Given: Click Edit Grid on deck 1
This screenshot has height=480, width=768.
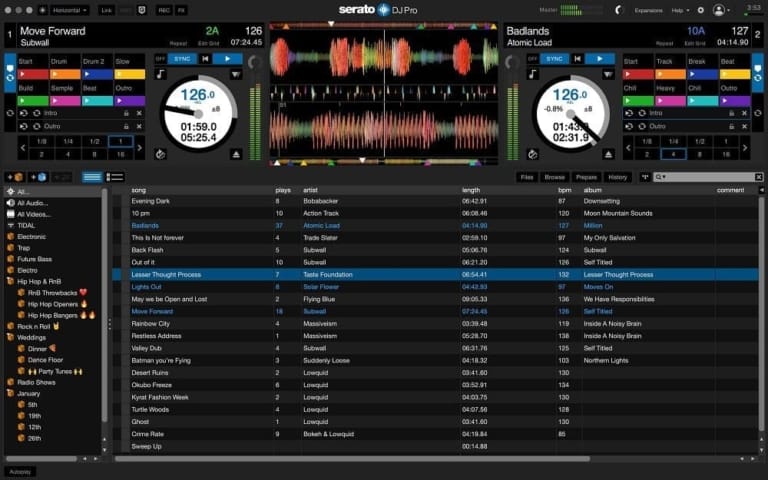Looking at the screenshot, I should (x=208, y=44).
